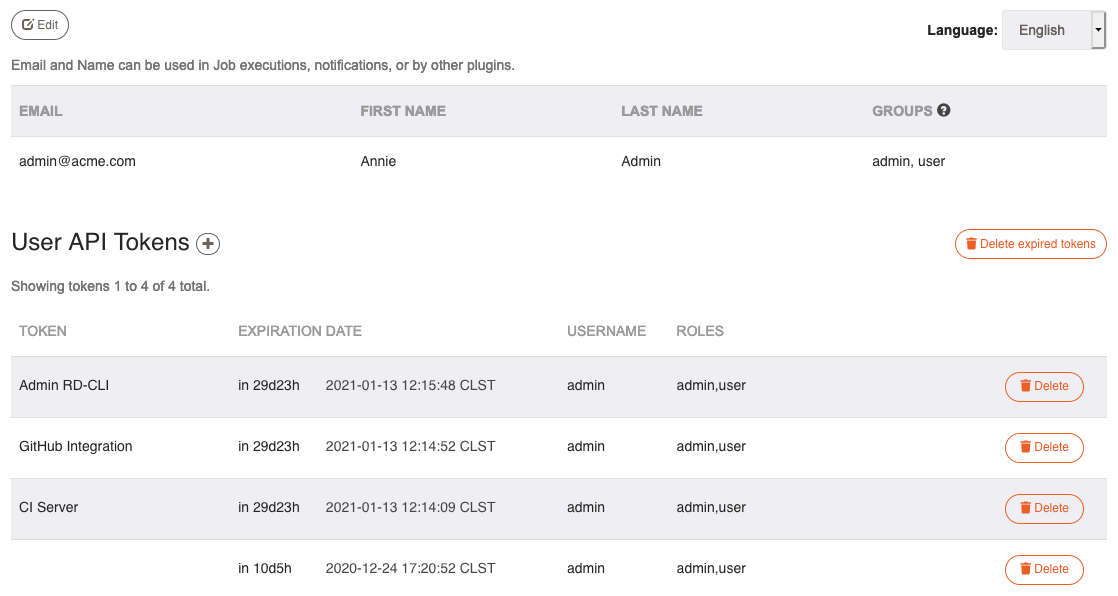1118x596 pixels.
Task: Click the Language dropdown arrow
Action: [x=1098, y=30]
